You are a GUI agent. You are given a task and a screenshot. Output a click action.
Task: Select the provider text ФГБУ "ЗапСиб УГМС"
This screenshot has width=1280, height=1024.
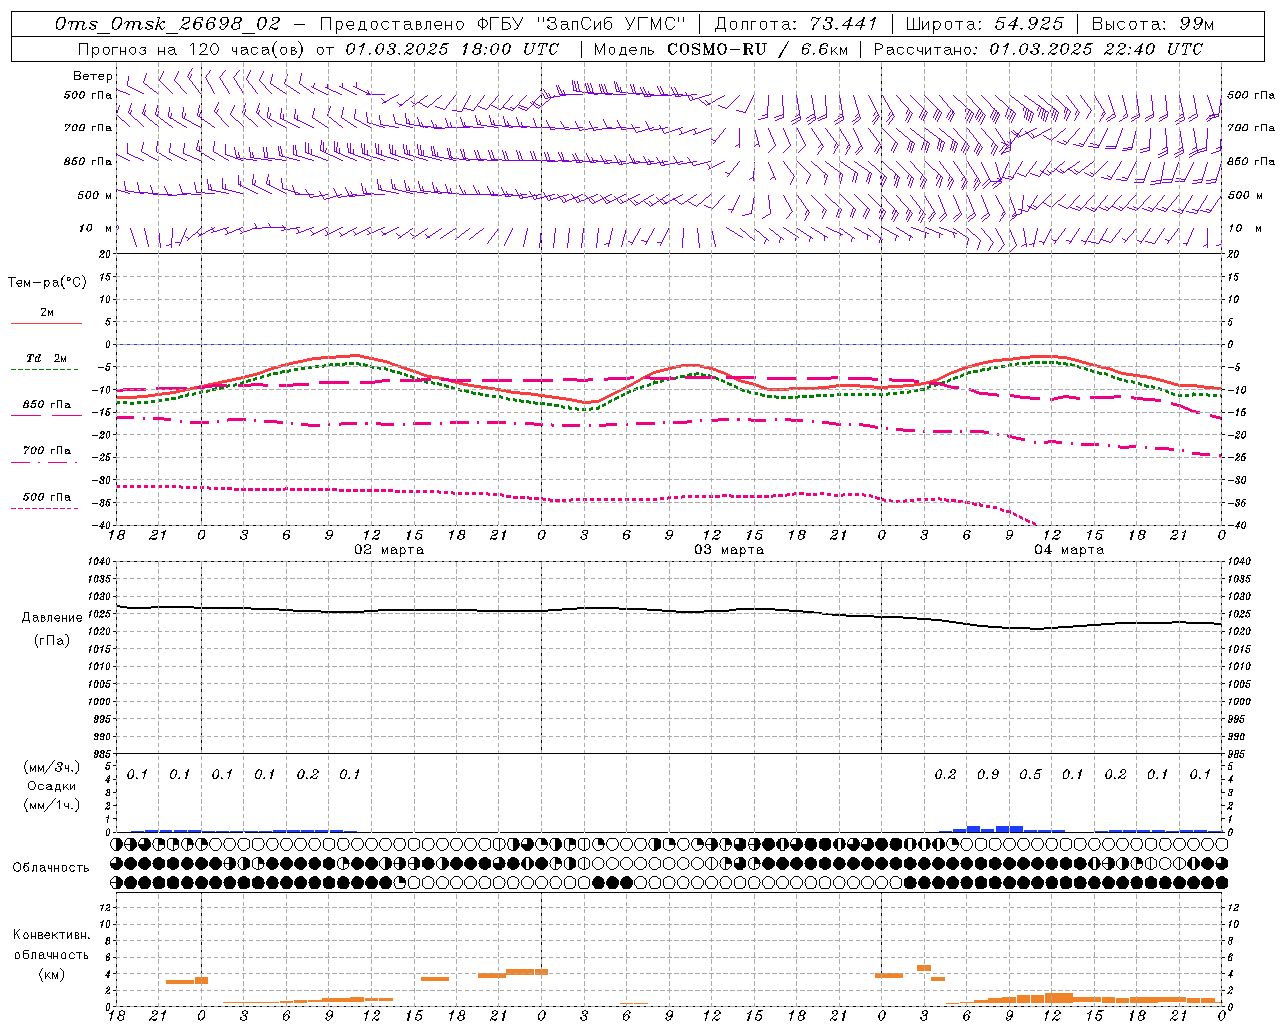[x=582, y=24]
